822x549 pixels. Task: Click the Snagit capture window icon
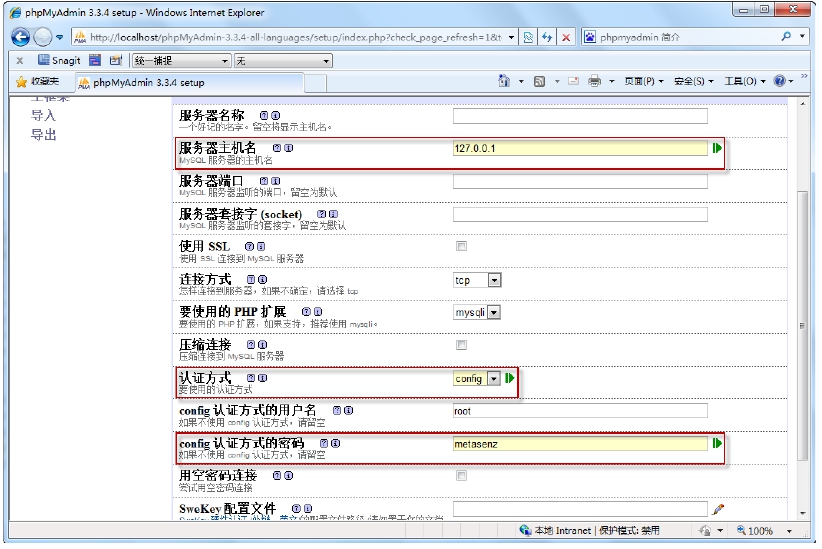(95, 60)
